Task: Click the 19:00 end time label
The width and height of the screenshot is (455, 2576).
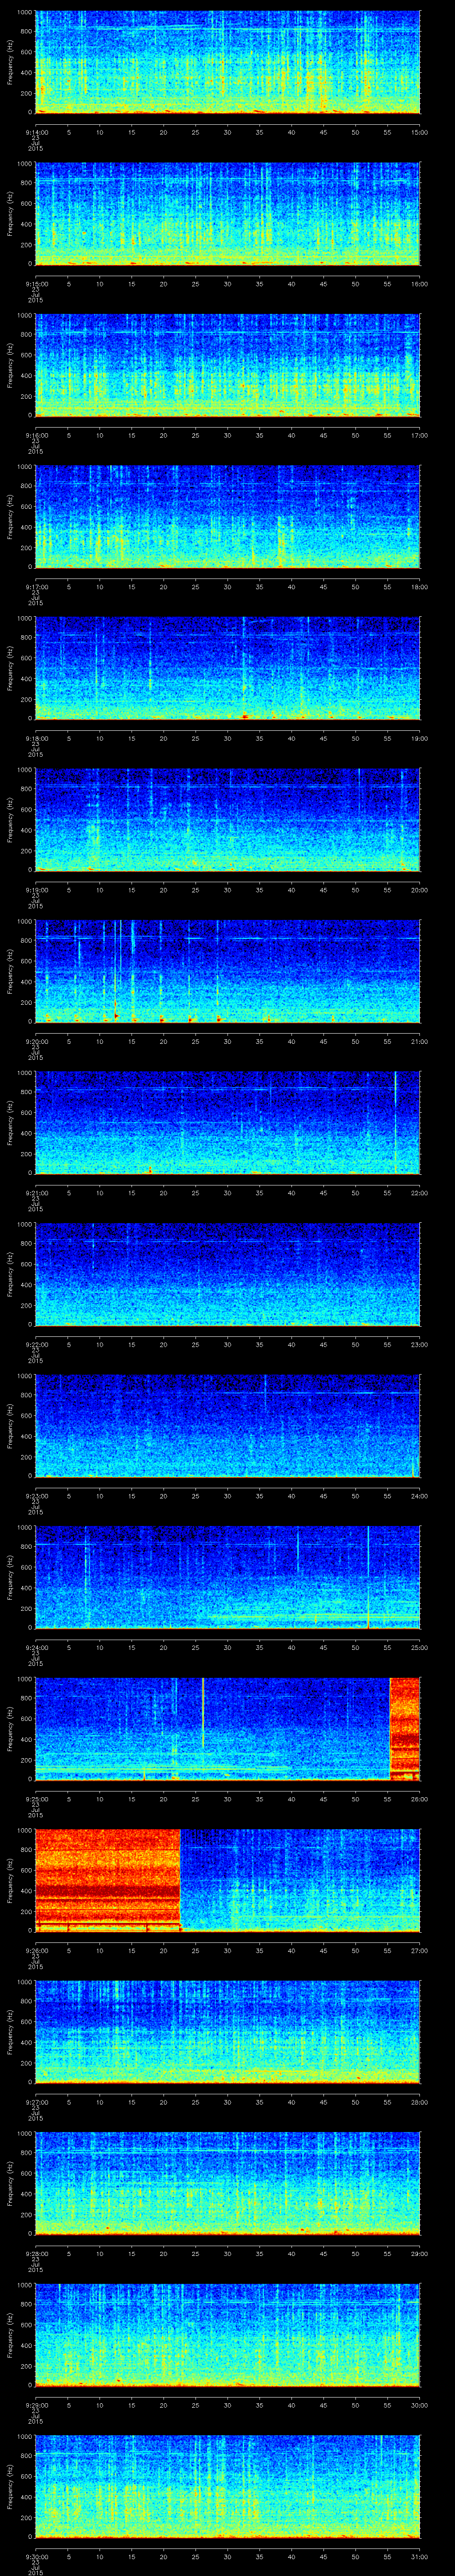Action: 420,738
